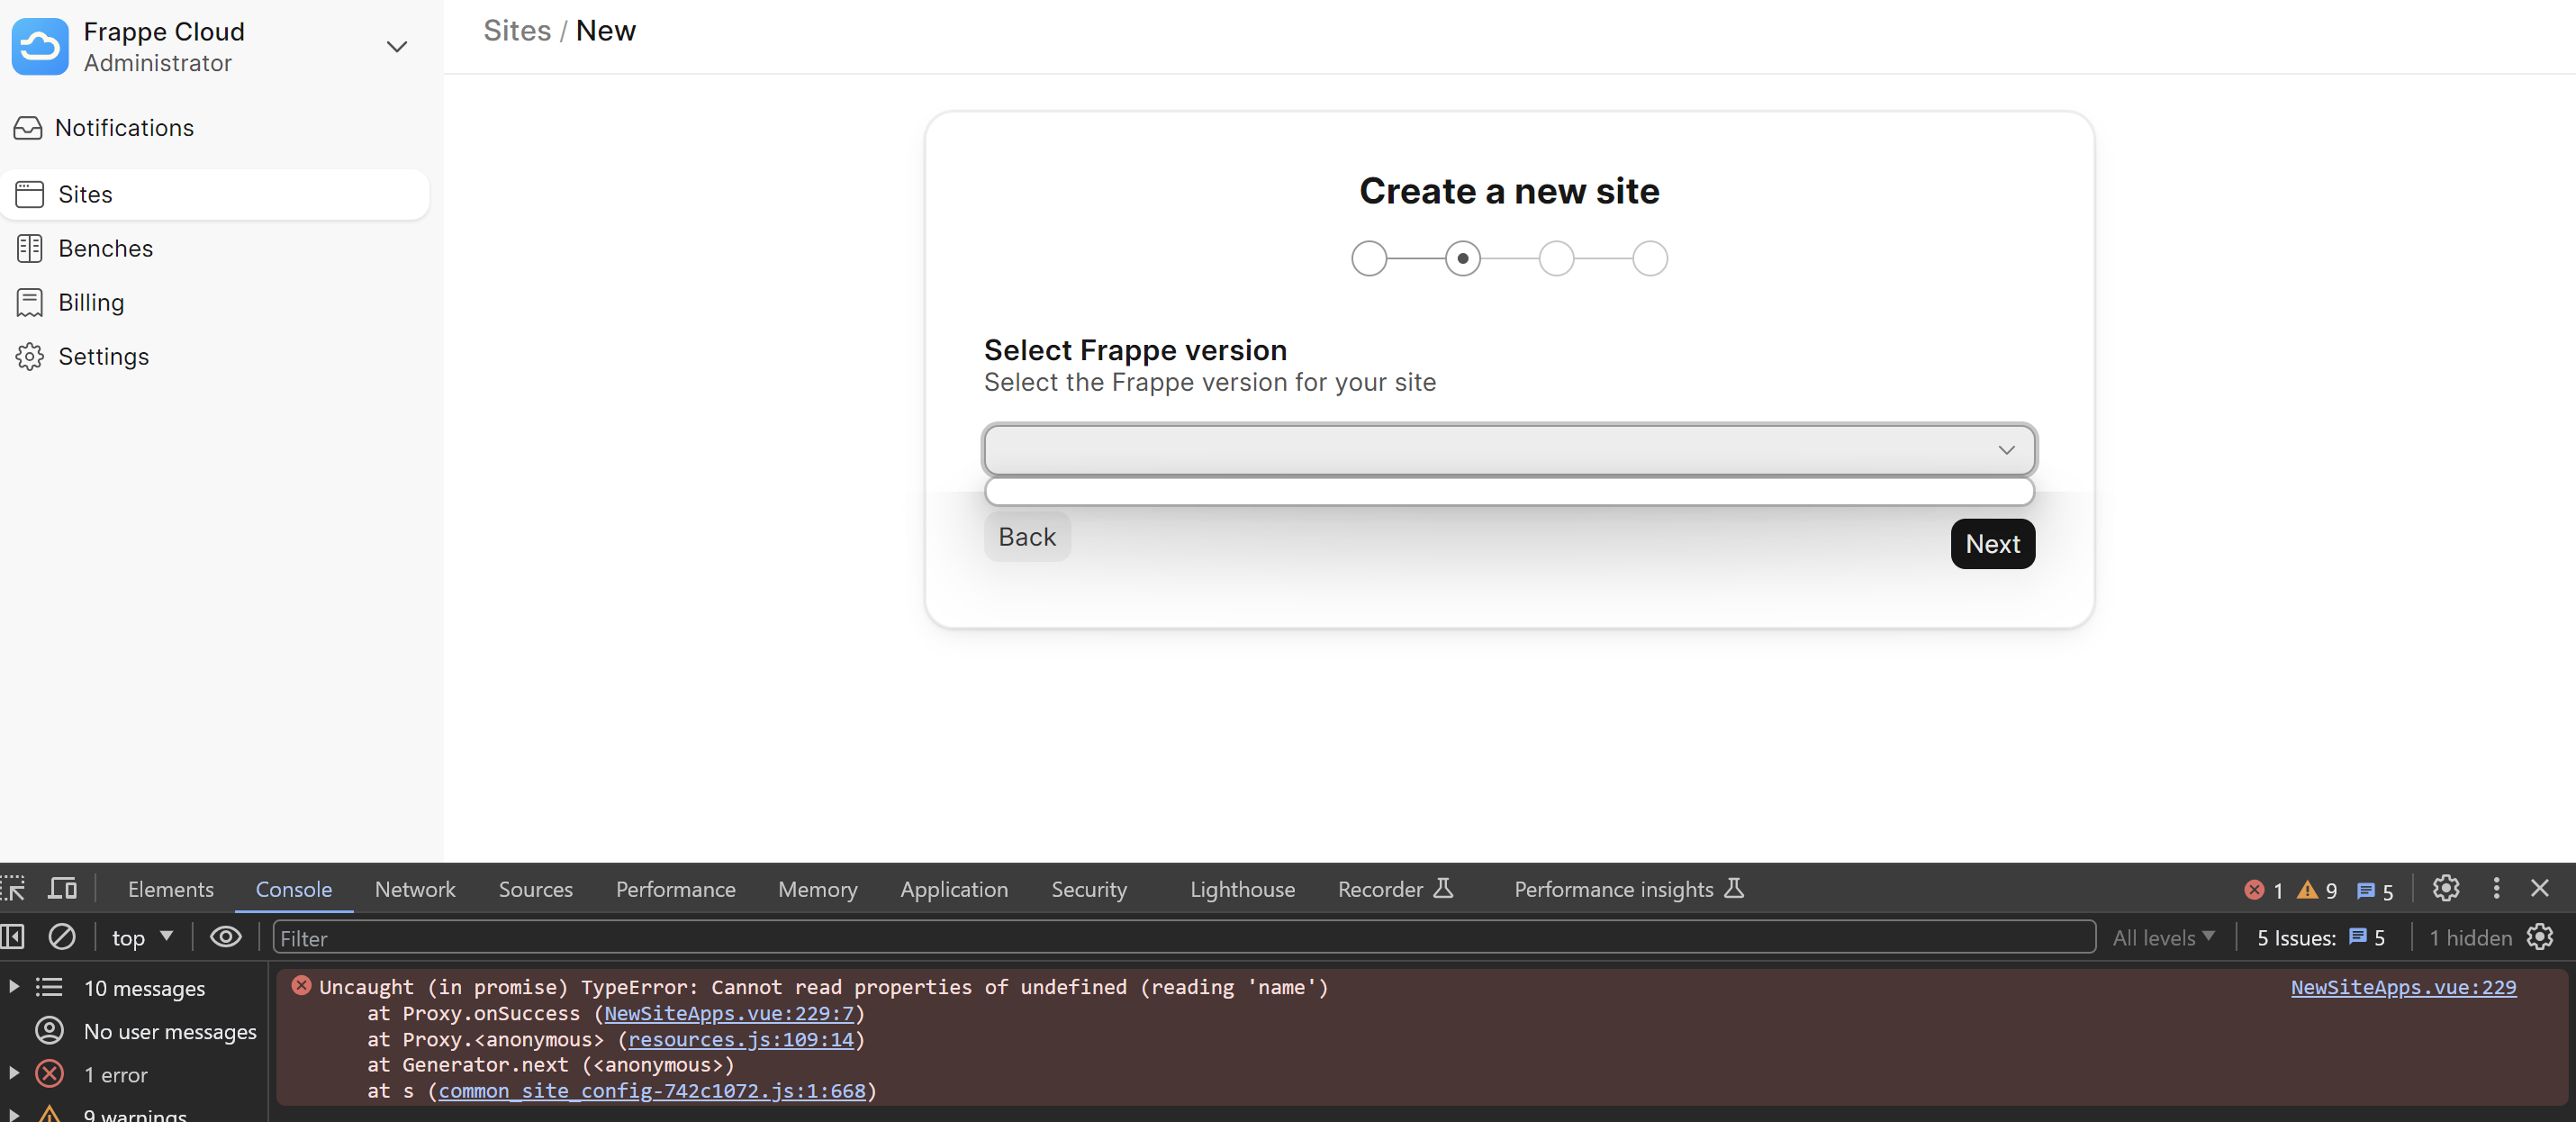
Task: Switch to the Lighthouse tab
Action: click(x=1242, y=889)
